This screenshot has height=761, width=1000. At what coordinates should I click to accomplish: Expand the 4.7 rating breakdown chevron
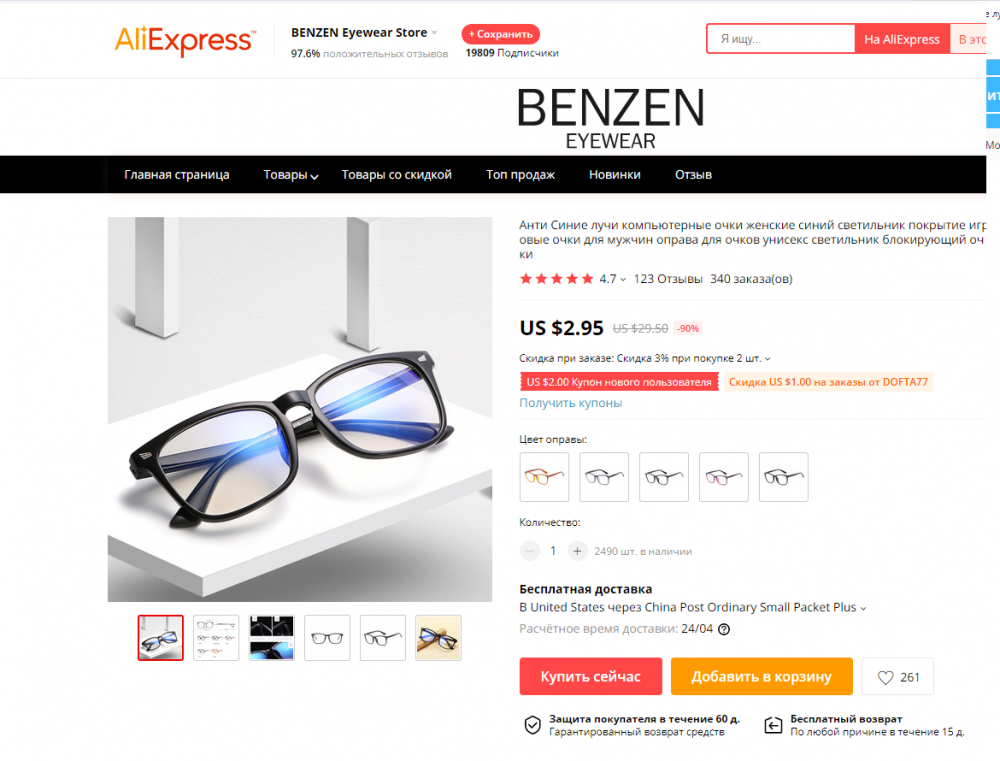623,279
